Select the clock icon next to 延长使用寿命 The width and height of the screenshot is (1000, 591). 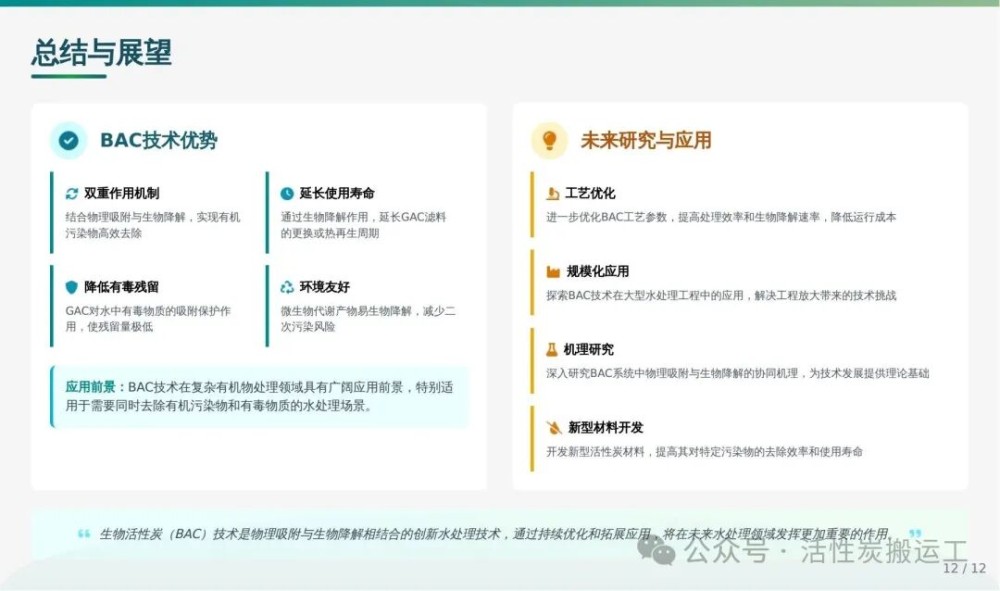click(287, 194)
